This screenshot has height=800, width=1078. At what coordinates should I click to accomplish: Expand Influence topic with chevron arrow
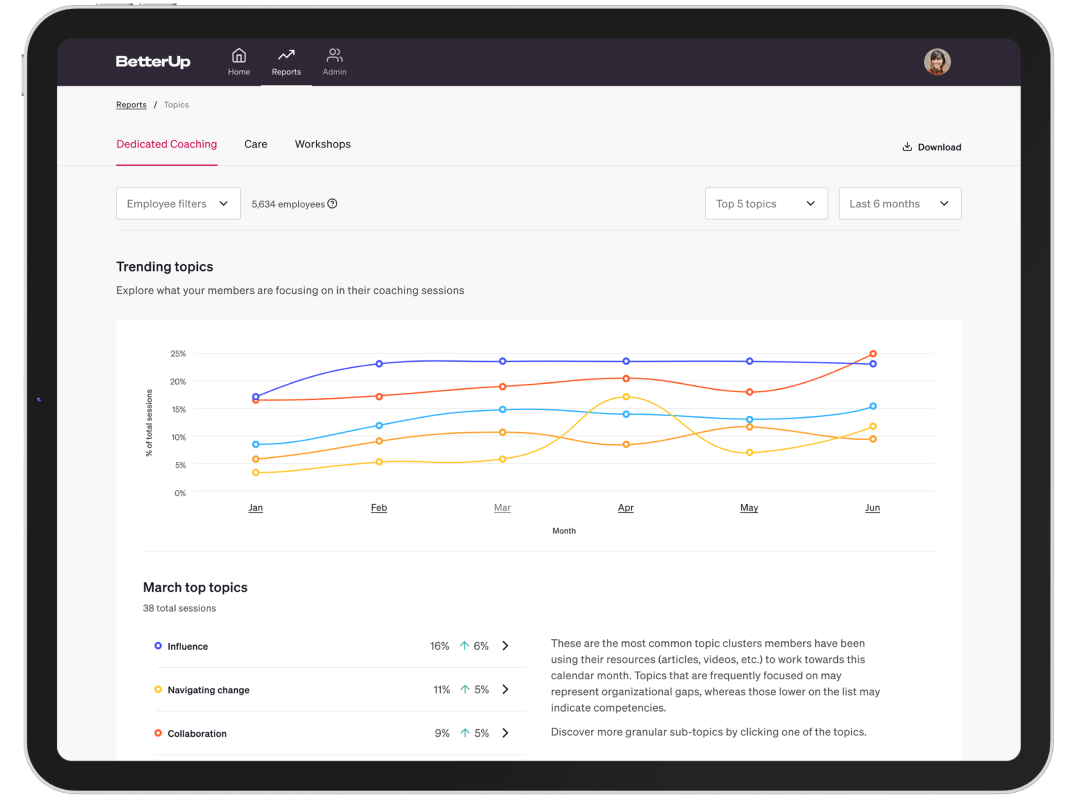click(505, 646)
